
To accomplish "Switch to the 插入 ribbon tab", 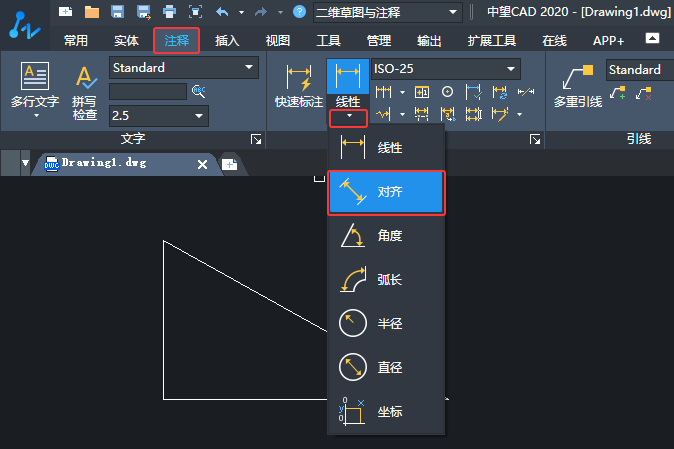I will pyautogui.click(x=227, y=40).
